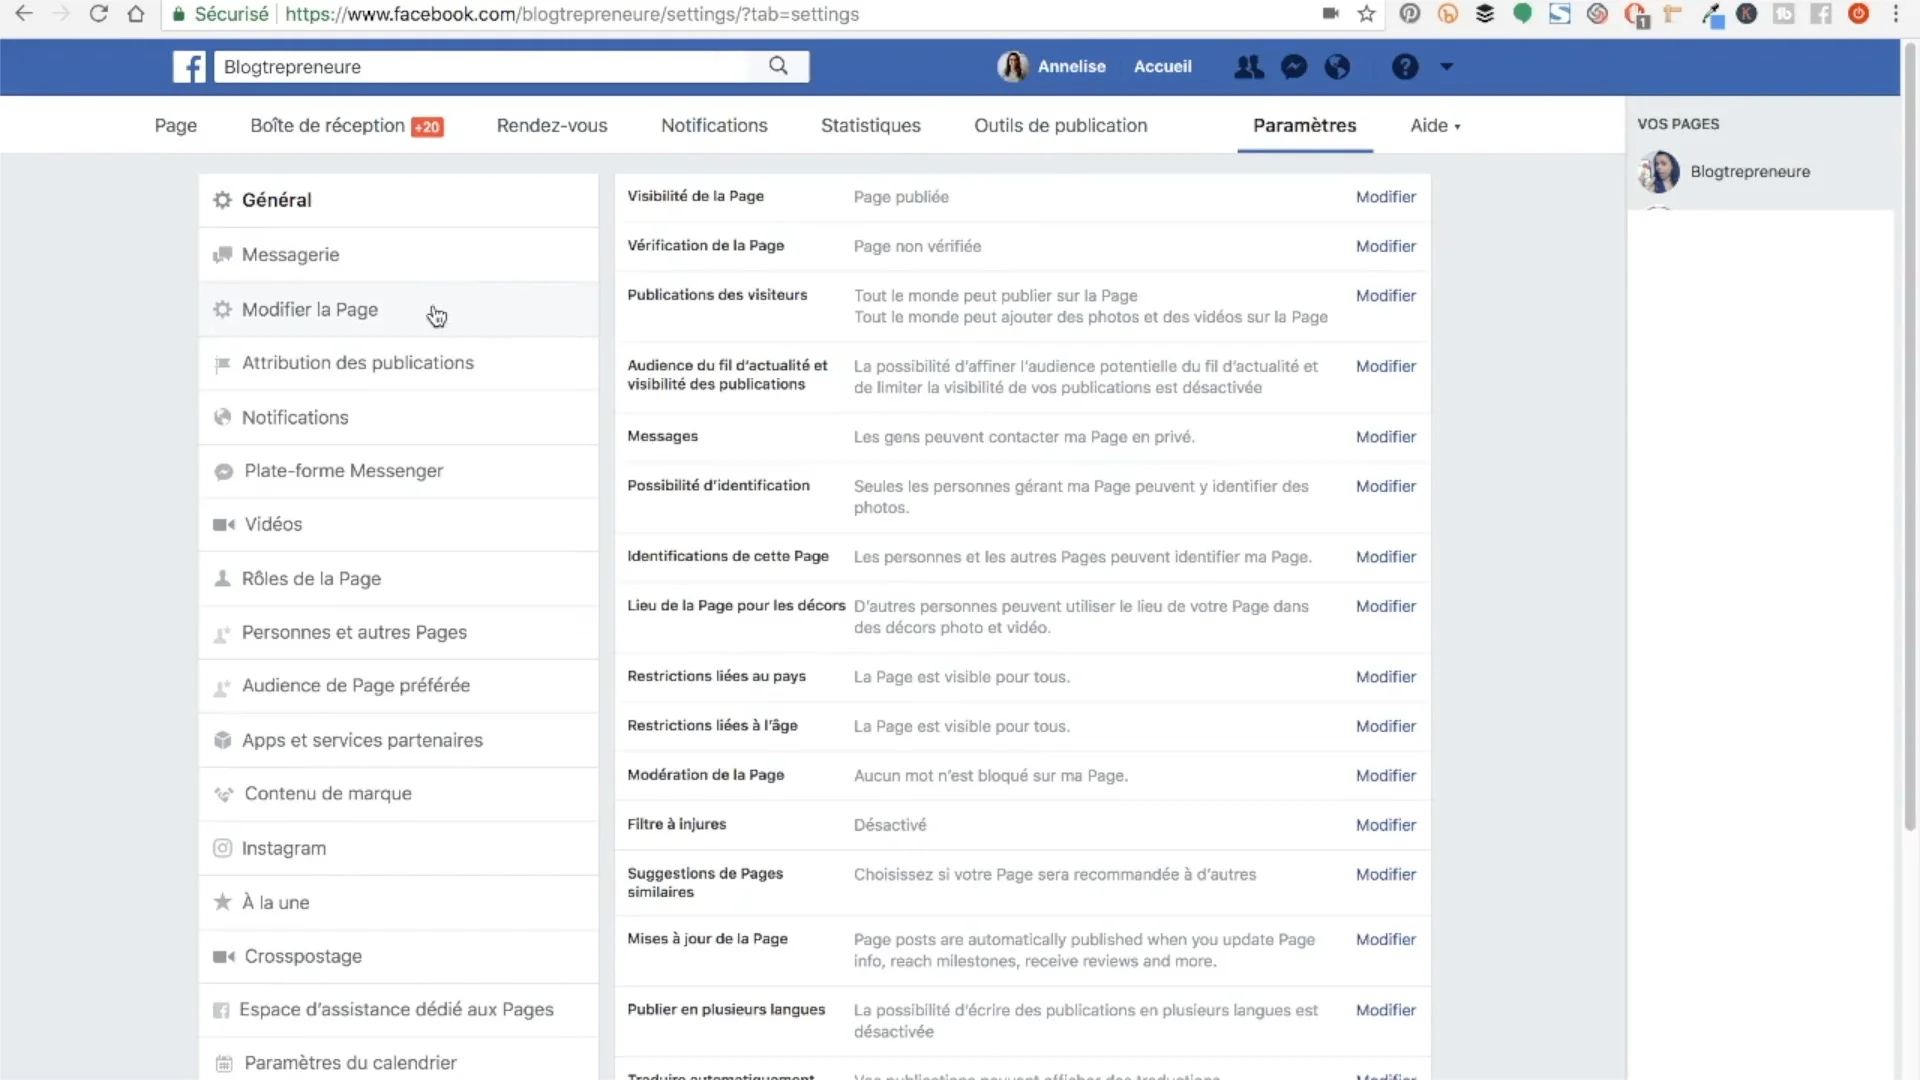Click Modifier for Visibilité de la Page
The width and height of the screenshot is (1920, 1080).
pos(1385,197)
